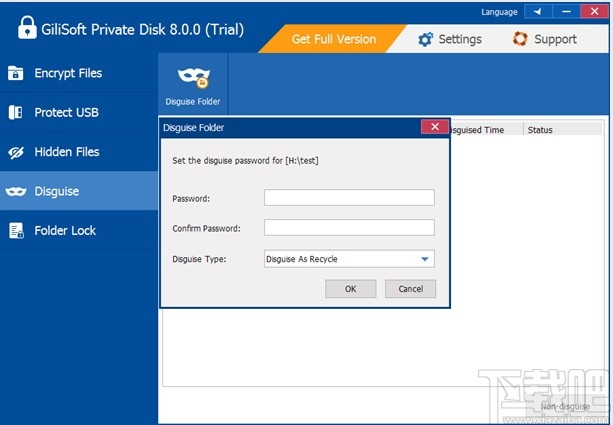Image resolution: width=613 pixels, height=425 pixels.
Task: Click the Disguised Time column header
Action: (x=486, y=130)
